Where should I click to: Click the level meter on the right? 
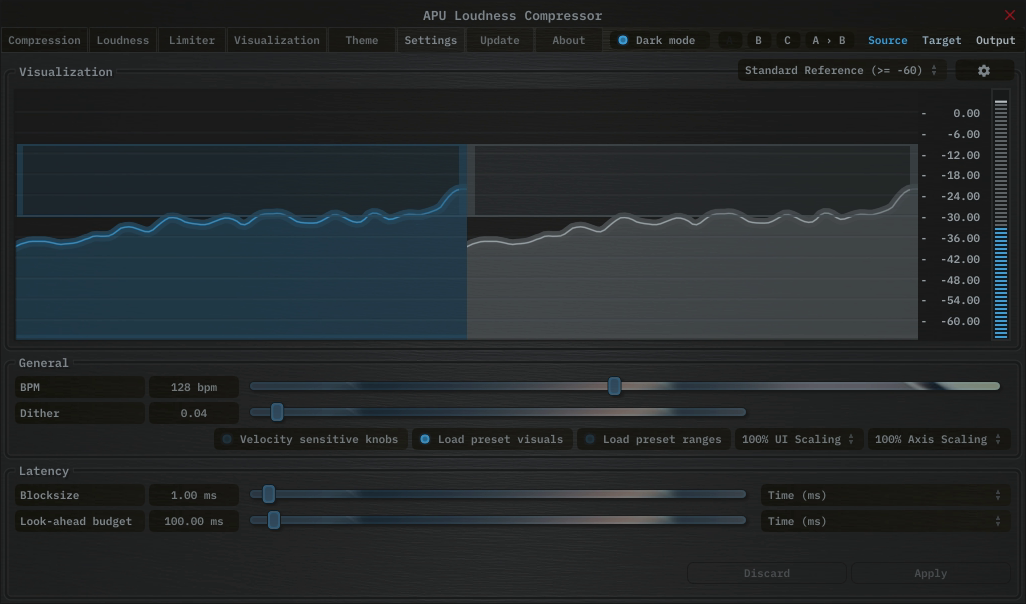tap(1000, 215)
